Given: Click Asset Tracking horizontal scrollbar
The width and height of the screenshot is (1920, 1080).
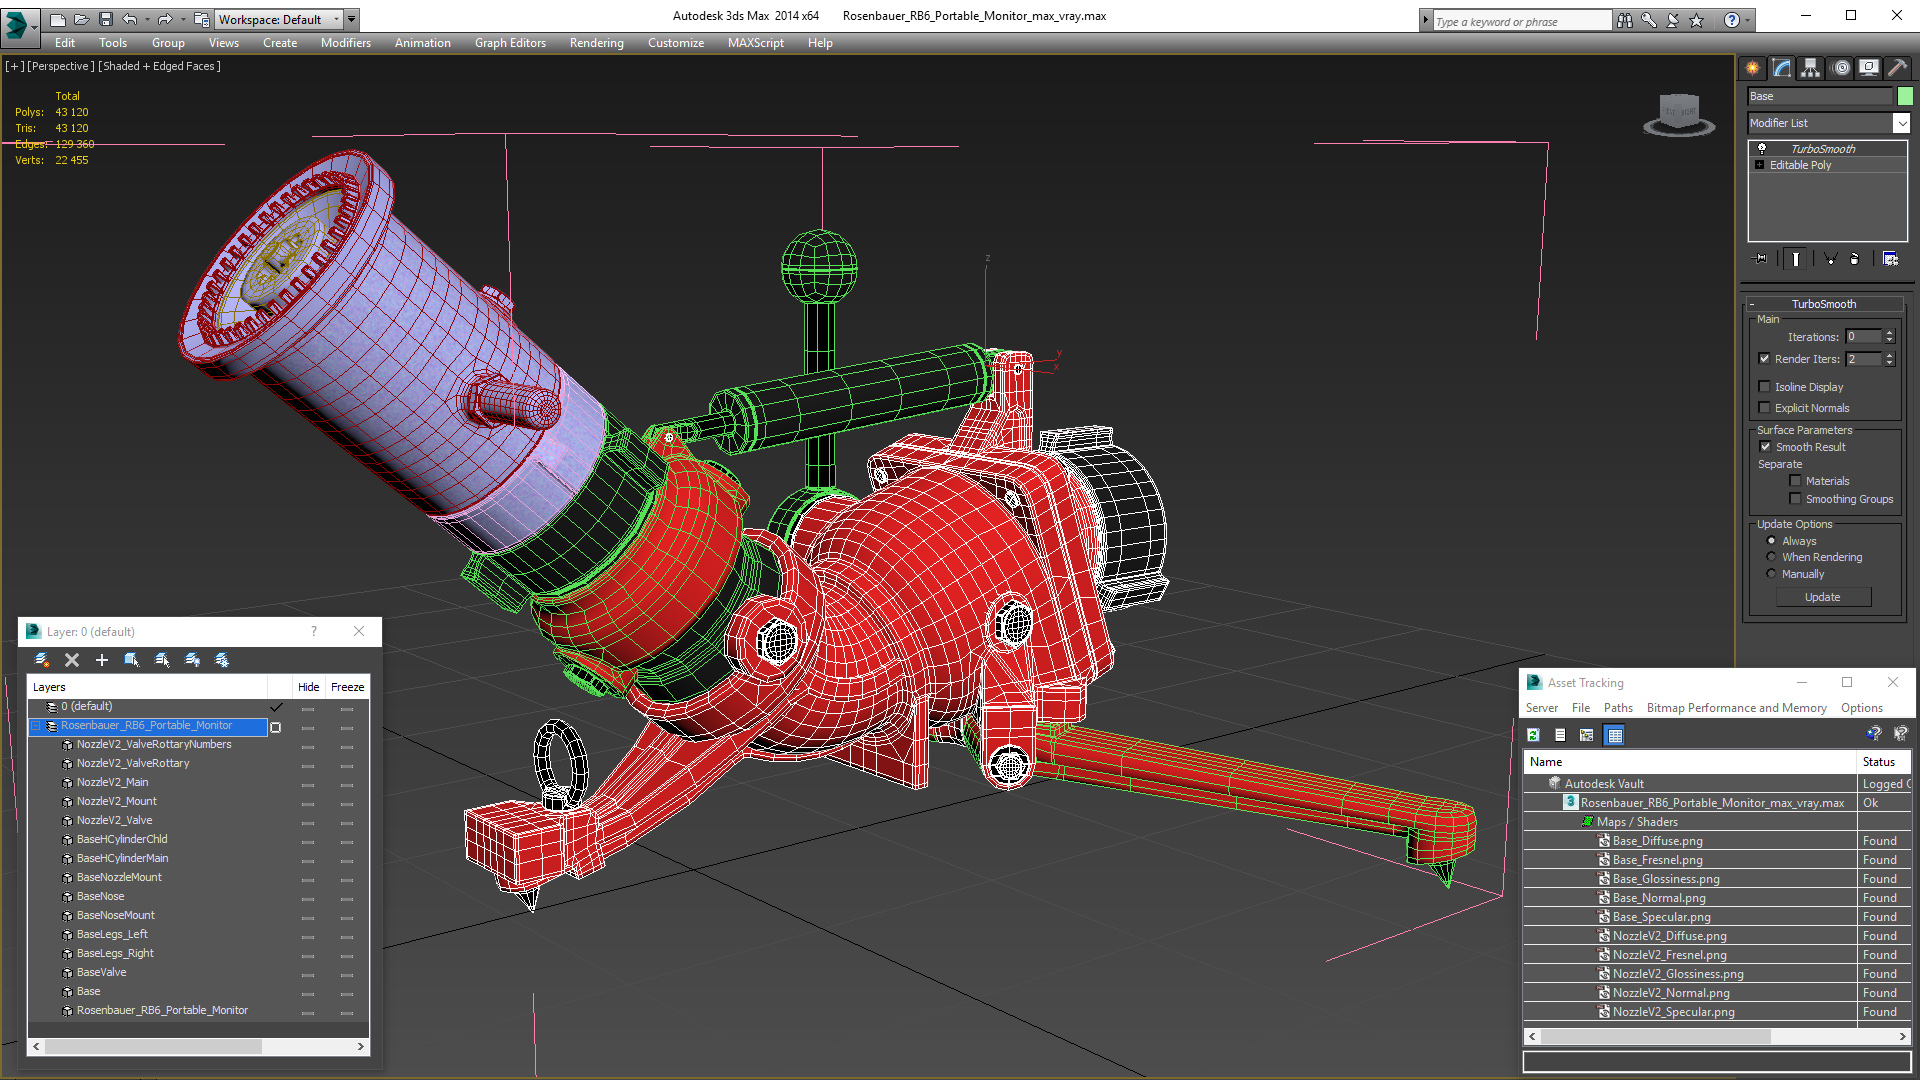Looking at the screenshot, I should tap(1716, 1037).
